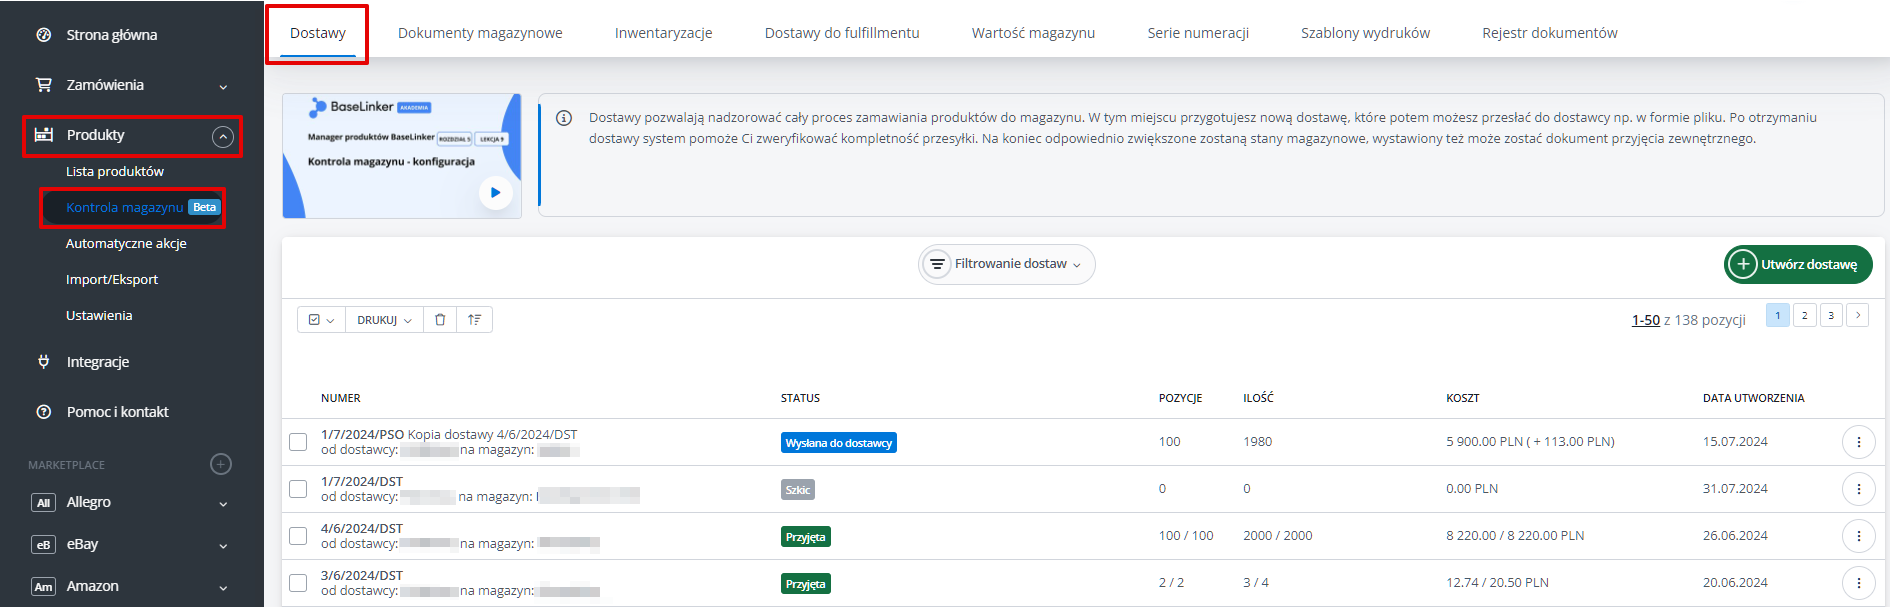Switch to the Dostawy do fulfillmentu tab
Screen dimensions: 1890x607
(x=842, y=33)
